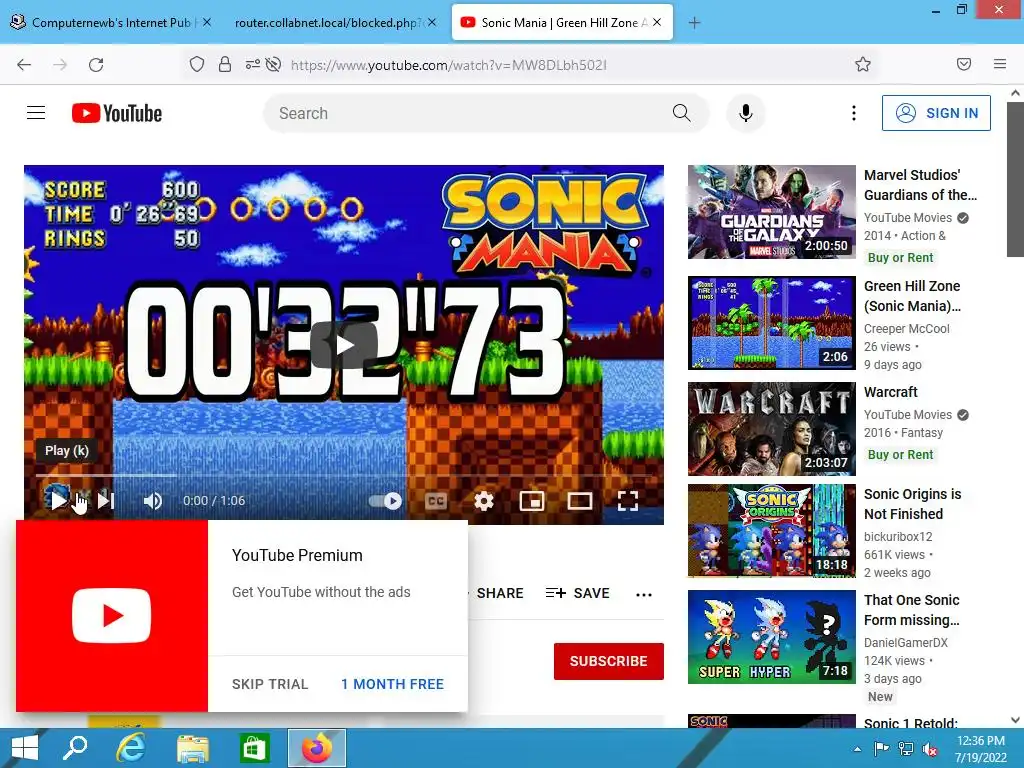Enter full screen mode
This screenshot has width=1024, height=768.
628,501
